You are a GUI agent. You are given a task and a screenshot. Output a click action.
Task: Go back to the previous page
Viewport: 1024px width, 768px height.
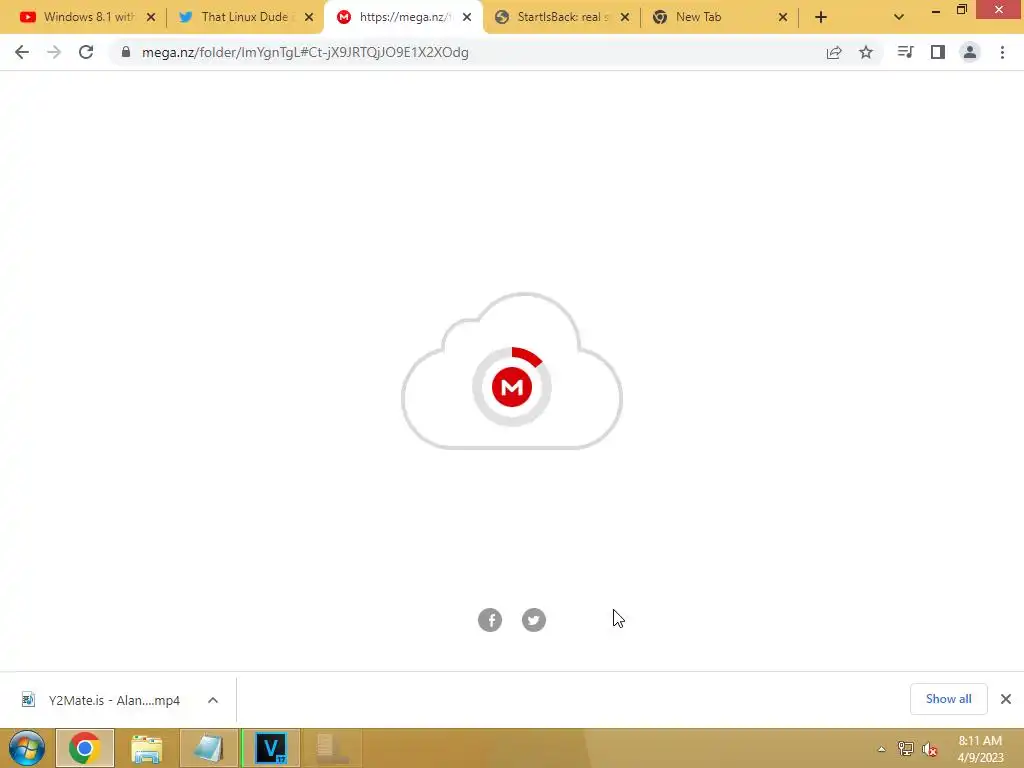click(22, 52)
